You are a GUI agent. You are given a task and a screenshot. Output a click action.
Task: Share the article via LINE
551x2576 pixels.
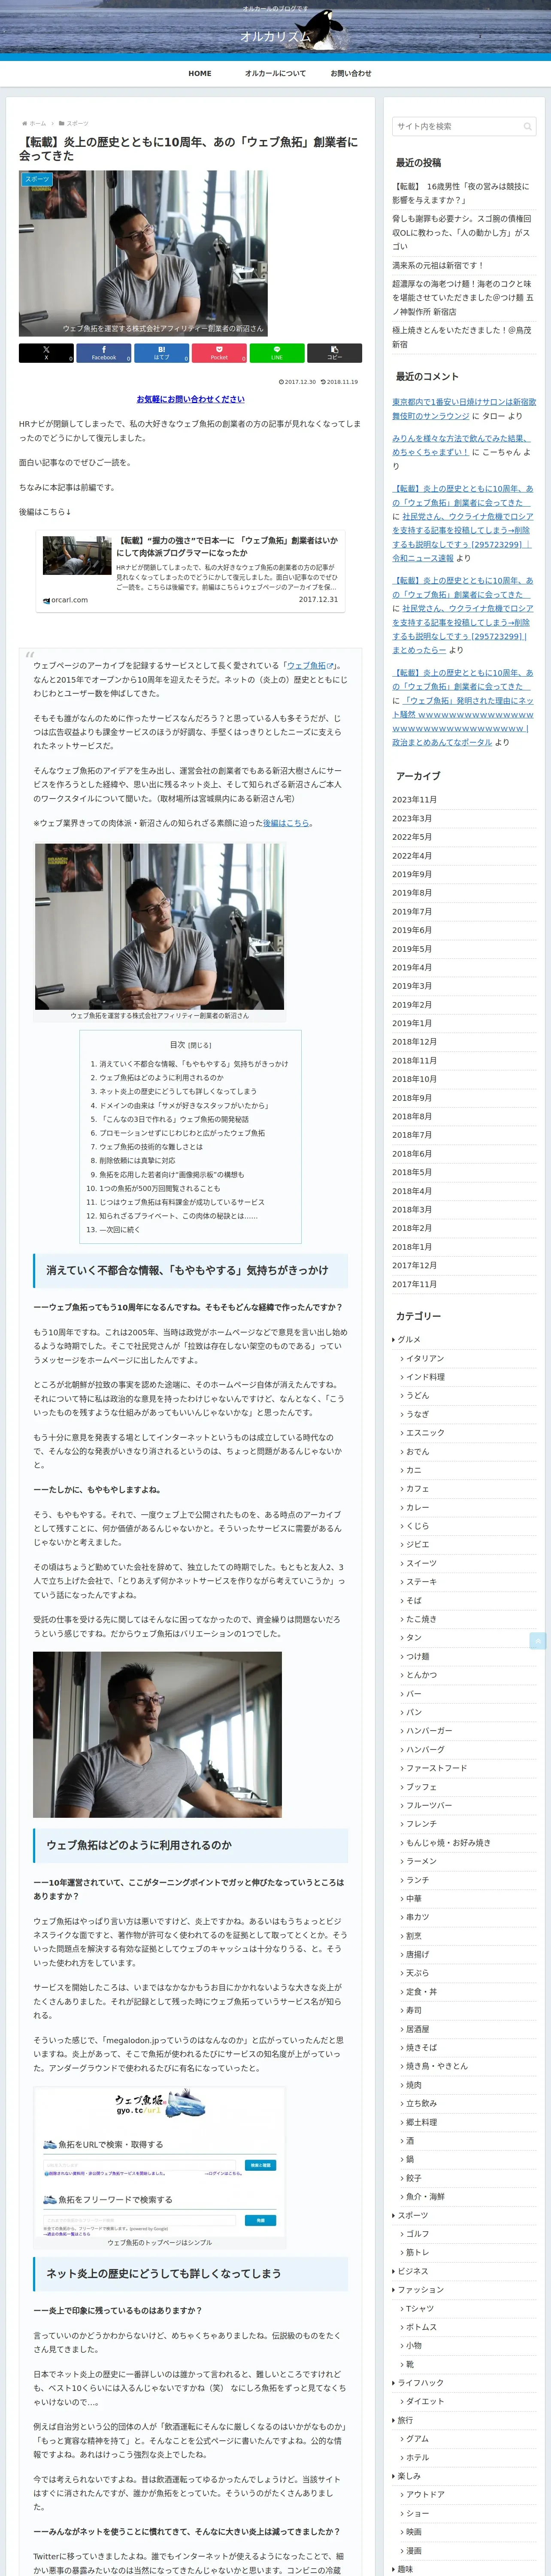276,353
